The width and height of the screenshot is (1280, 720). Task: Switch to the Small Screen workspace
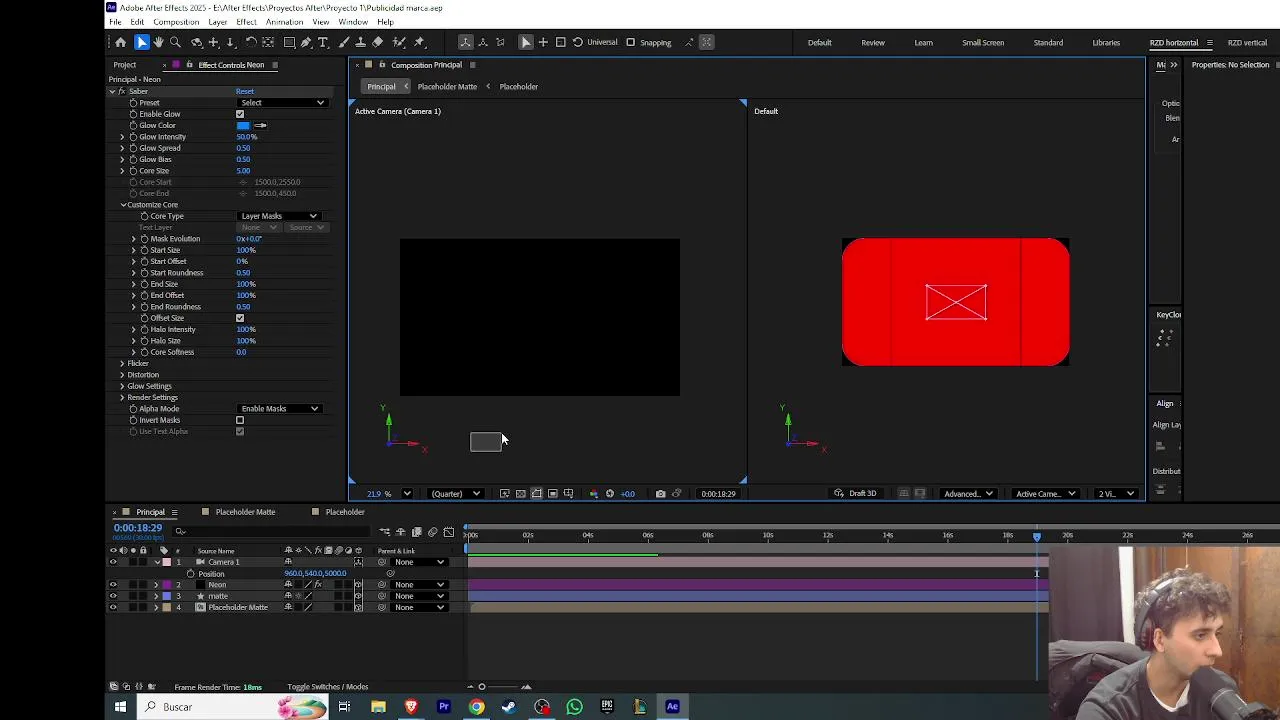click(x=983, y=43)
